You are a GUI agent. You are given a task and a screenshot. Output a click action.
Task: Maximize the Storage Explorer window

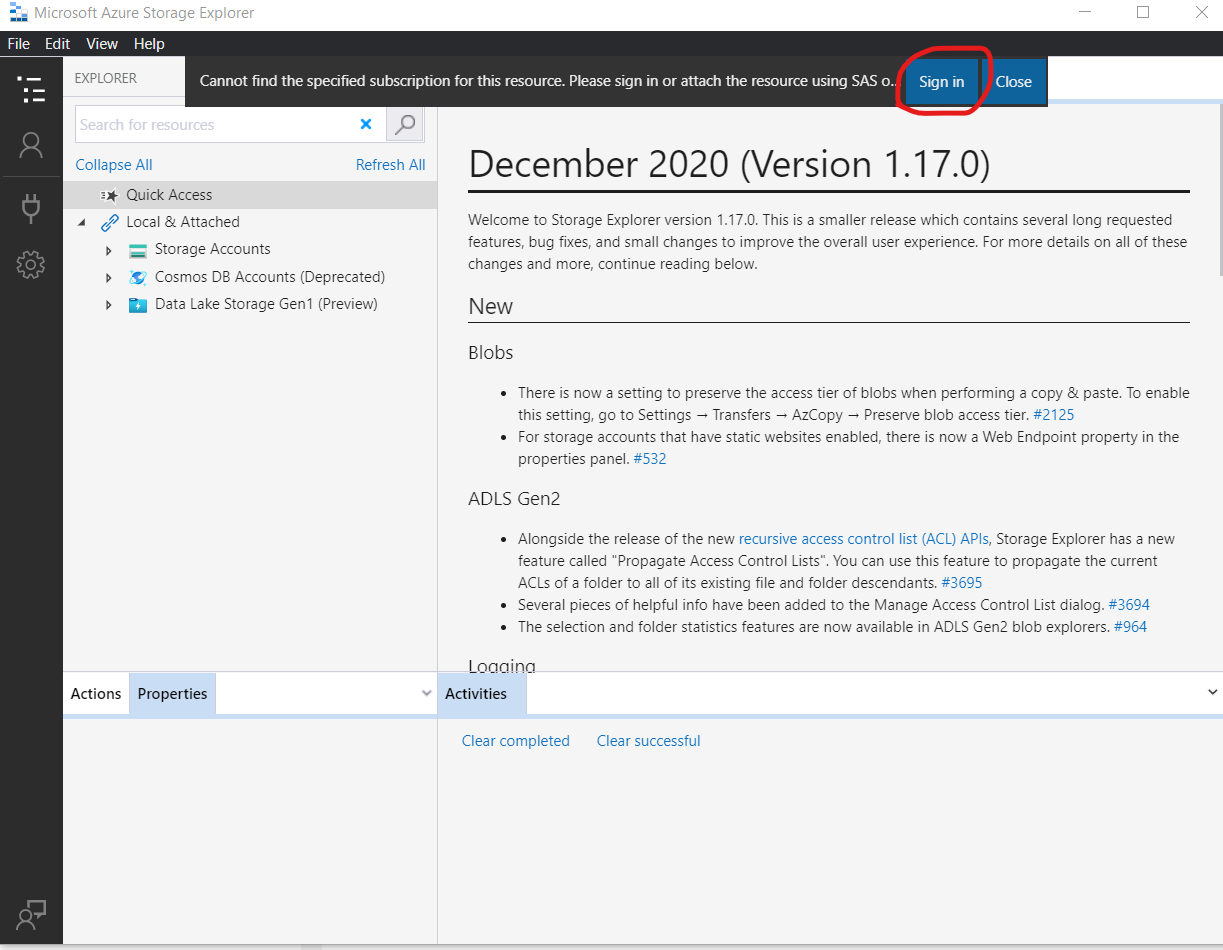[x=1143, y=12]
